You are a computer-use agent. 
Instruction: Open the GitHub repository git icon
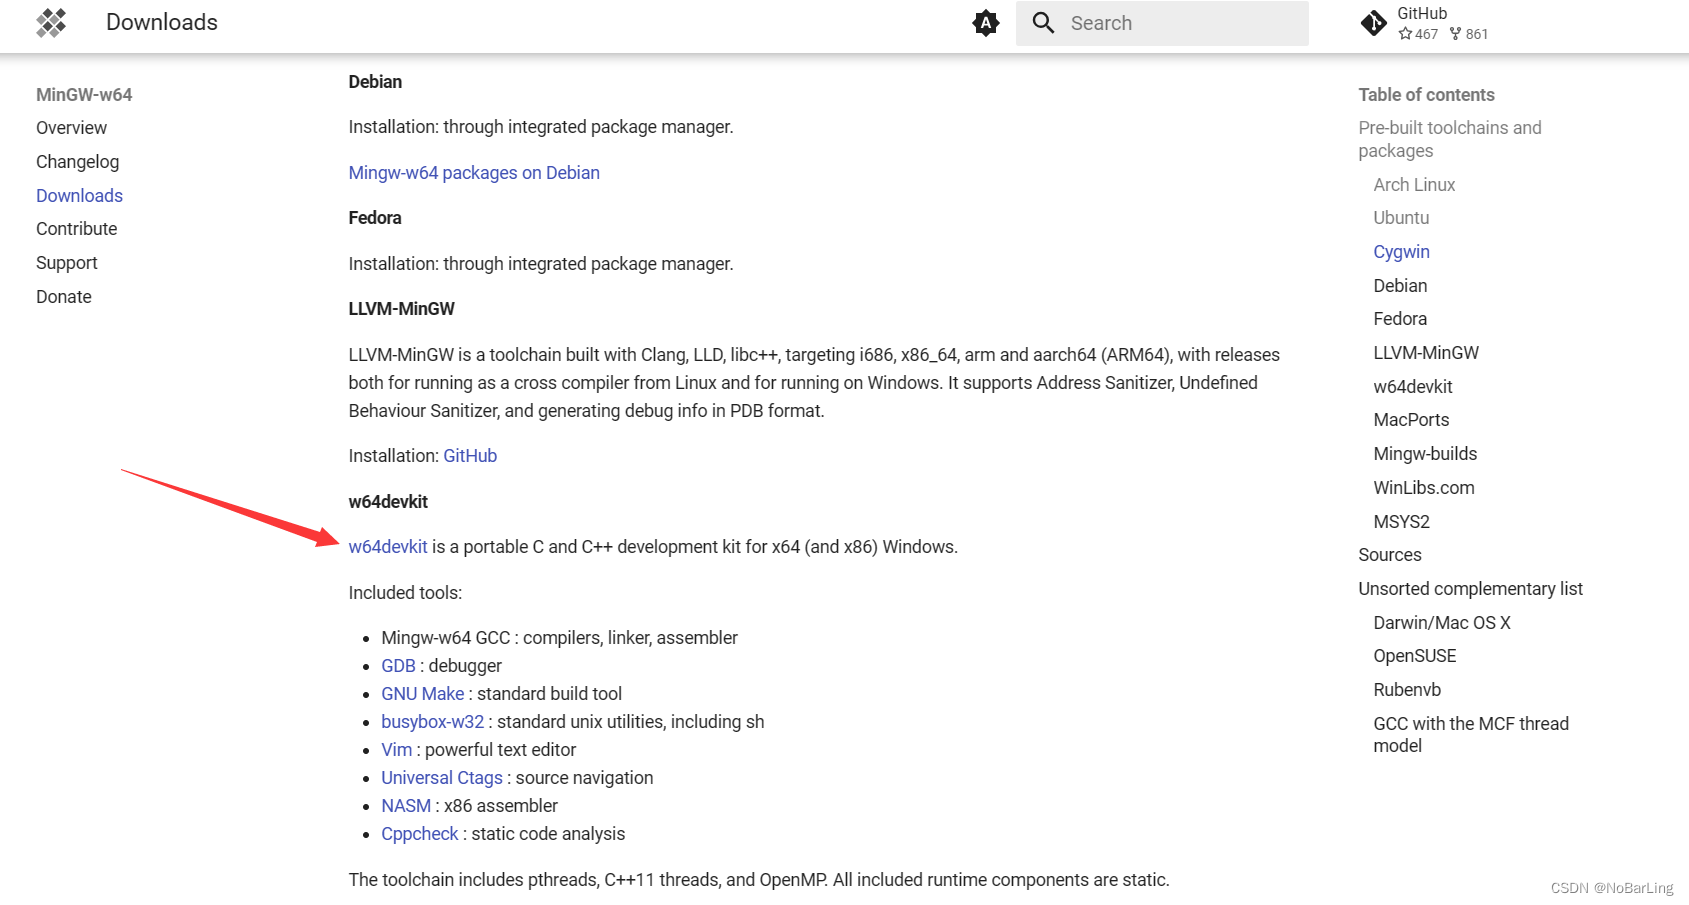(1374, 23)
